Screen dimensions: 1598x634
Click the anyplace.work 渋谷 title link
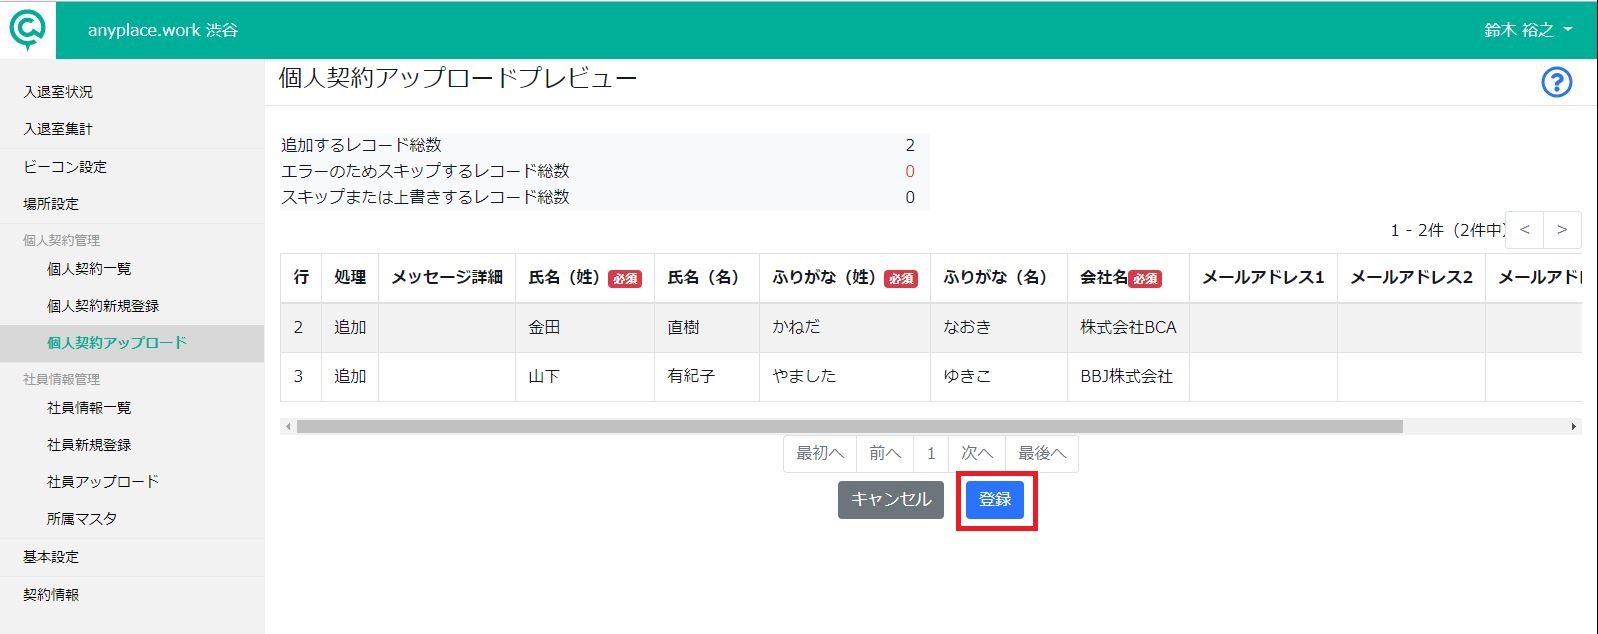[x=163, y=30]
